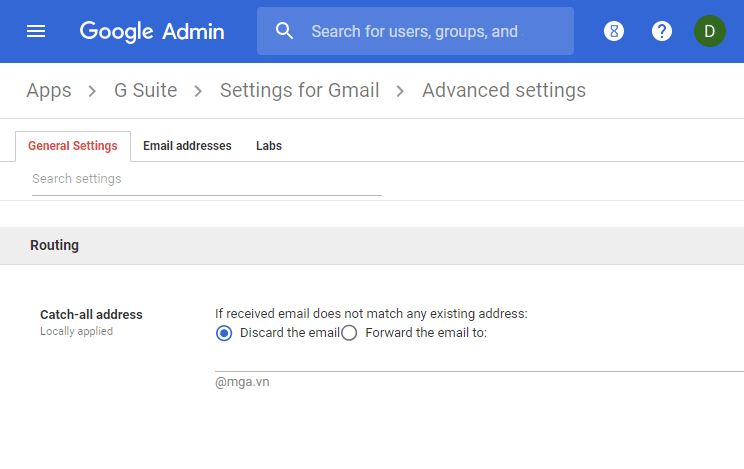Click the search magnifier icon

pyautogui.click(x=284, y=31)
